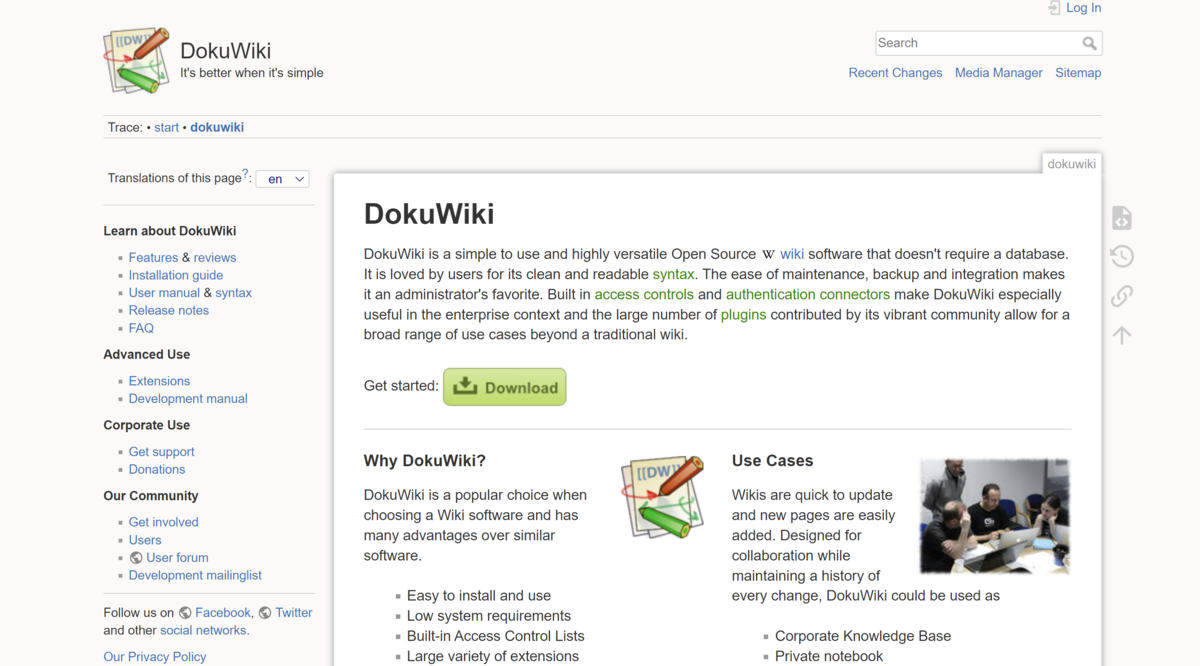Open the Extensions link in sidebar
Image resolution: width=1200 pixels, height=666 pixels.
[159, 381]
